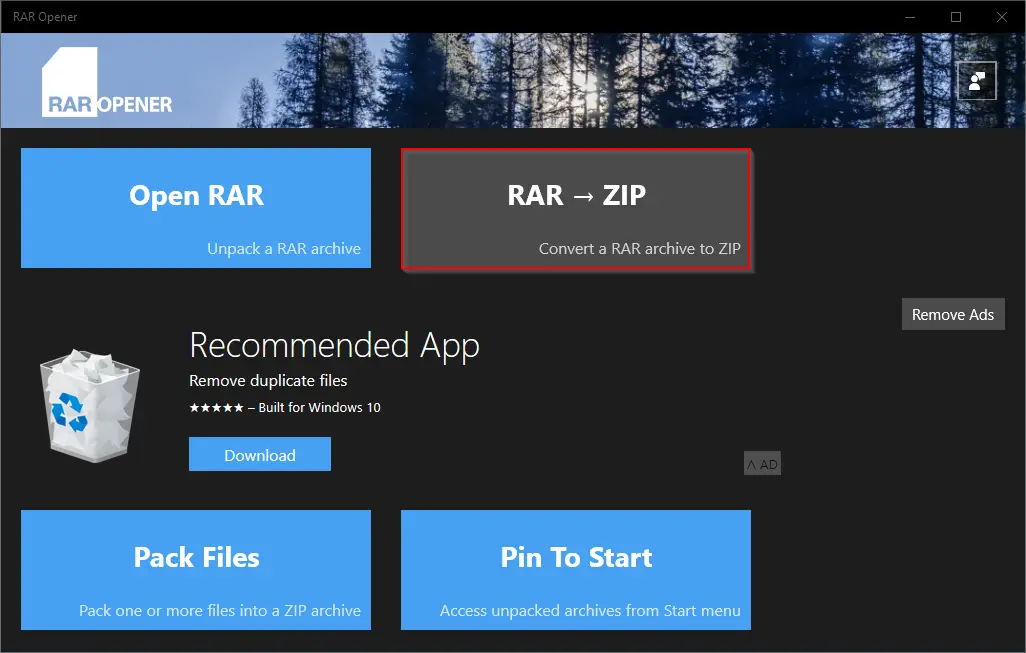Select the RAR → ZIP tile
The height and width of the screenshot is (653, 1026).
point(576,209)
